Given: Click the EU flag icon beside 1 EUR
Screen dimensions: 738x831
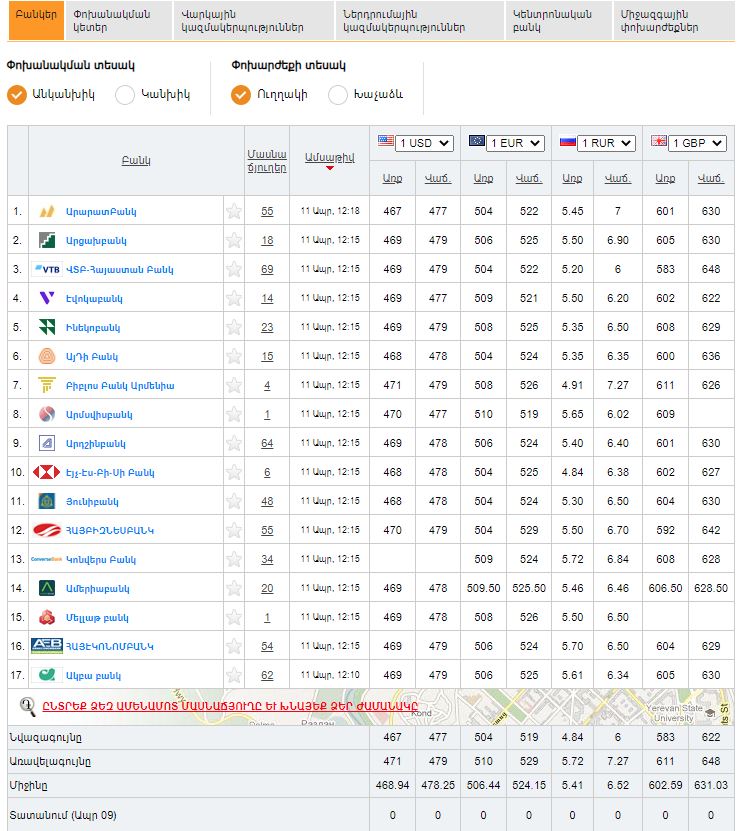Looking at the screenshot, I should (x=477, y=141).
